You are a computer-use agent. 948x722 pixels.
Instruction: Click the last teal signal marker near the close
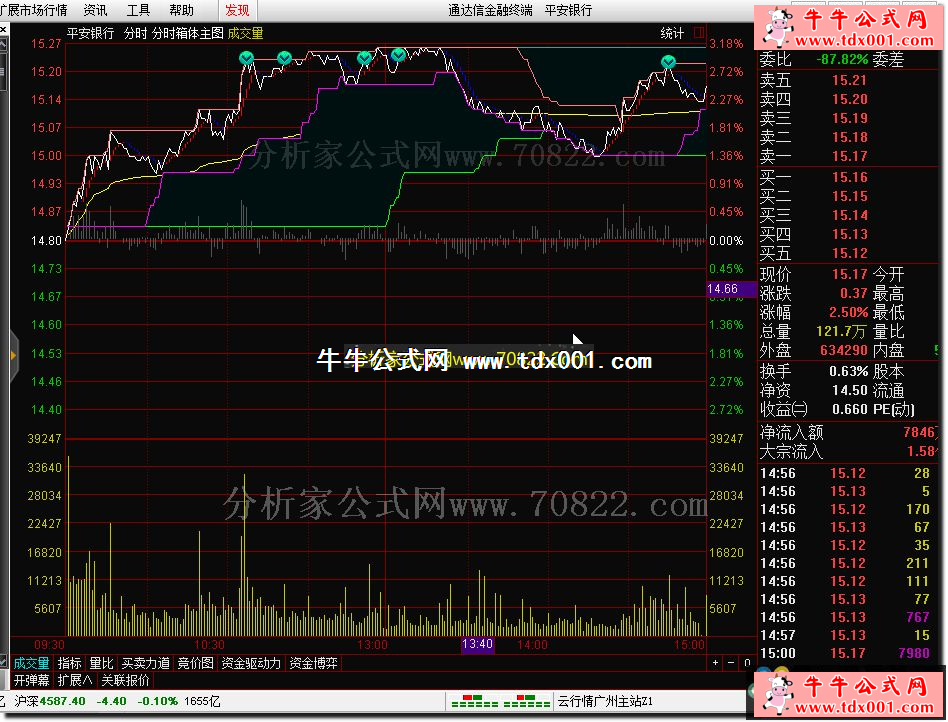(x=668, y=62)
